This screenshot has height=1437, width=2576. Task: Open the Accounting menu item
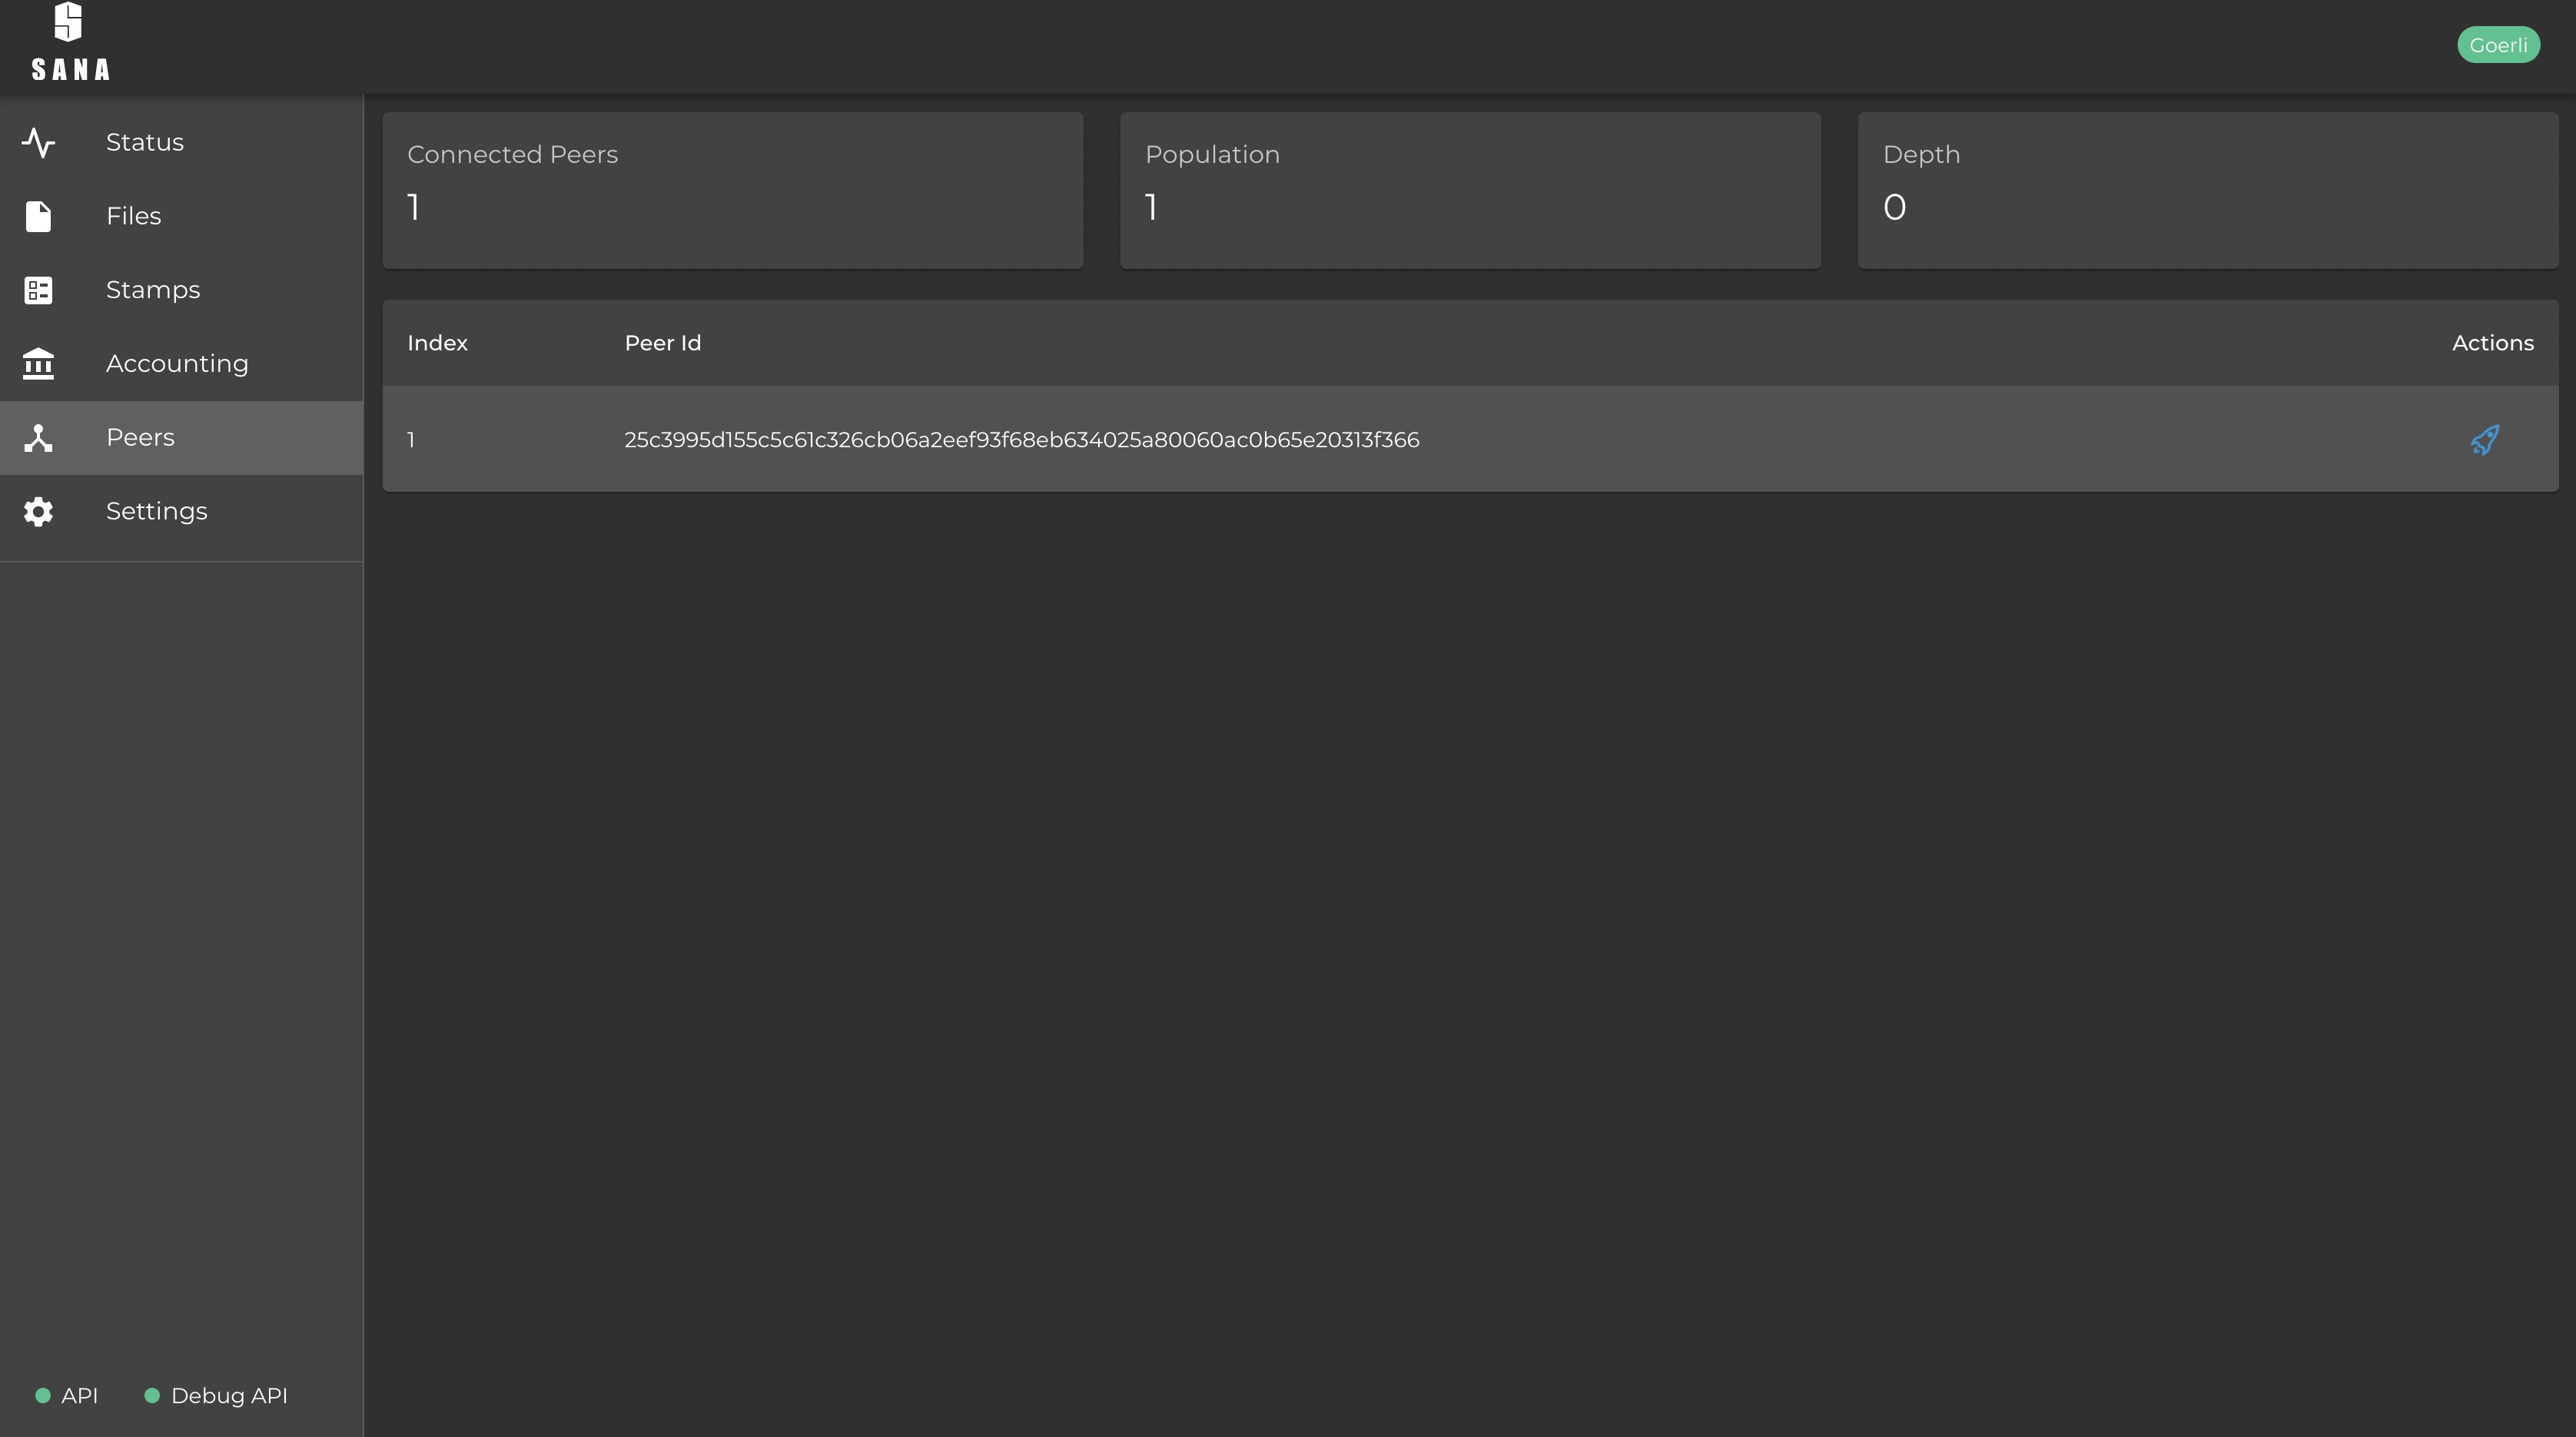point(177,364)
